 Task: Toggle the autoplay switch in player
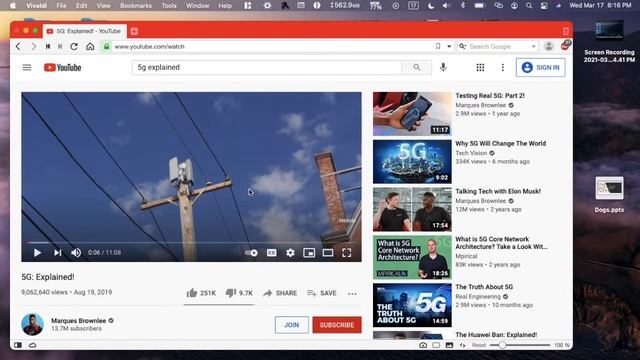(251, 253)
